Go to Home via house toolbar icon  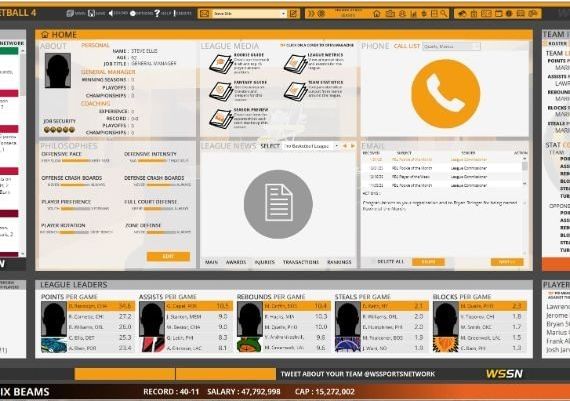pos(377,14)
